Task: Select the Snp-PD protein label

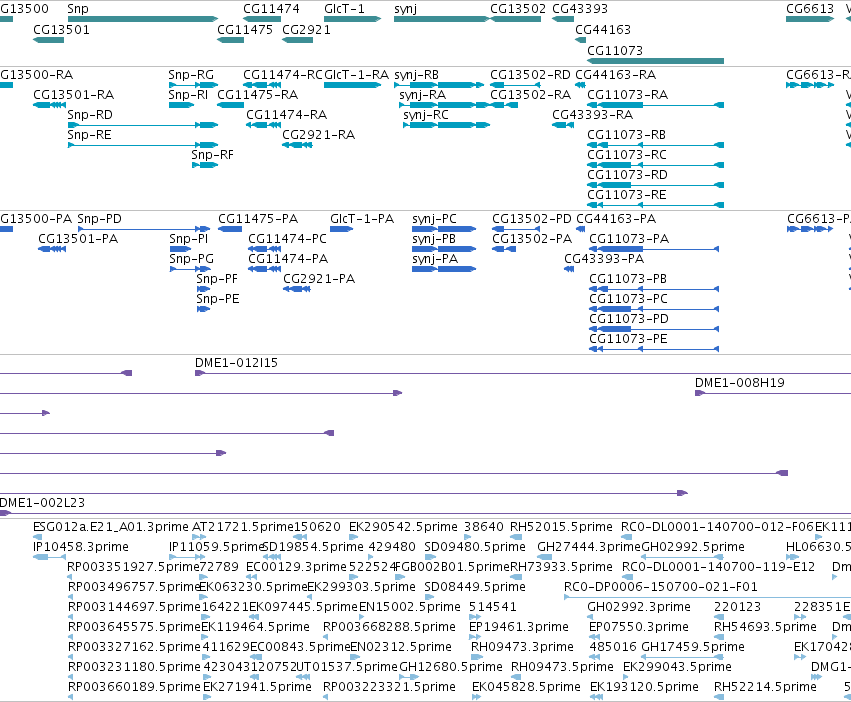Action: pyautogui.click(x=99, y=219)
